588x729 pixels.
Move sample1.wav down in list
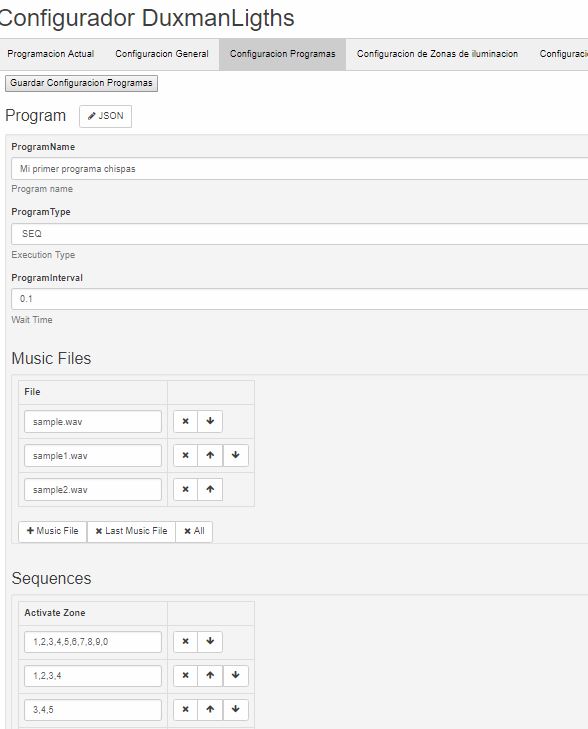(236, 455)
